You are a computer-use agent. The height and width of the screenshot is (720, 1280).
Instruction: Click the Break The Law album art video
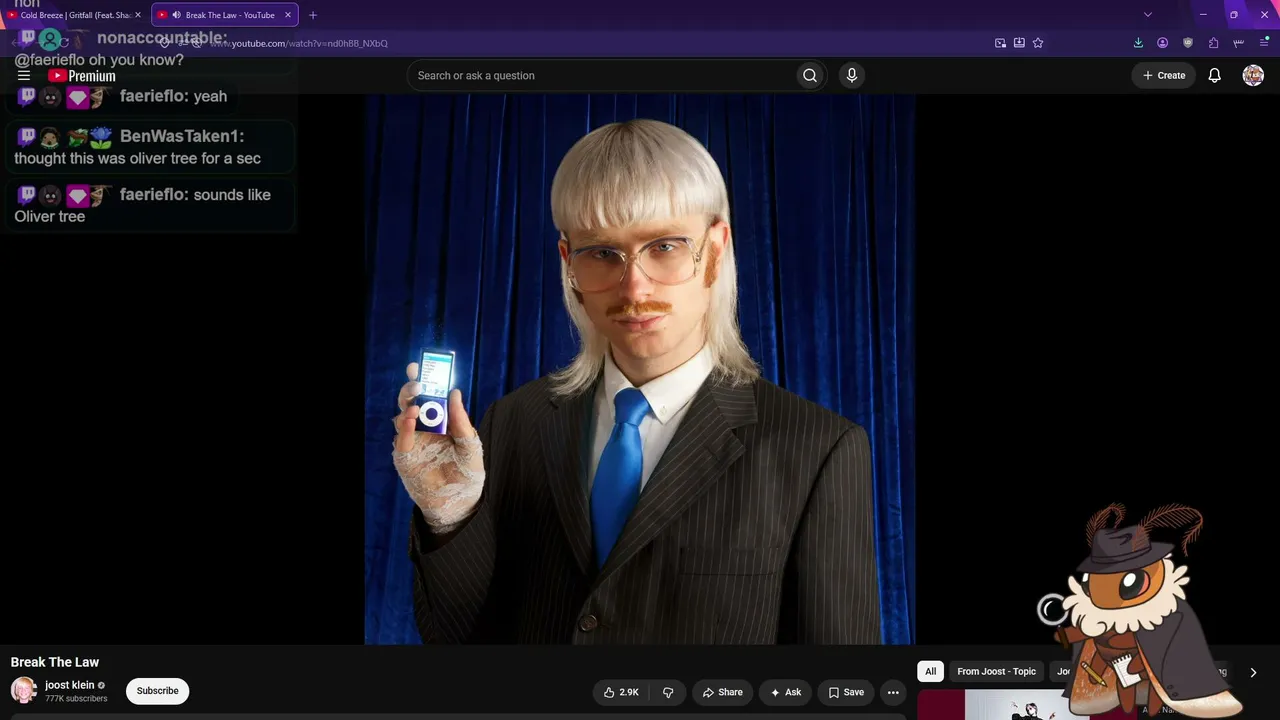640,370
